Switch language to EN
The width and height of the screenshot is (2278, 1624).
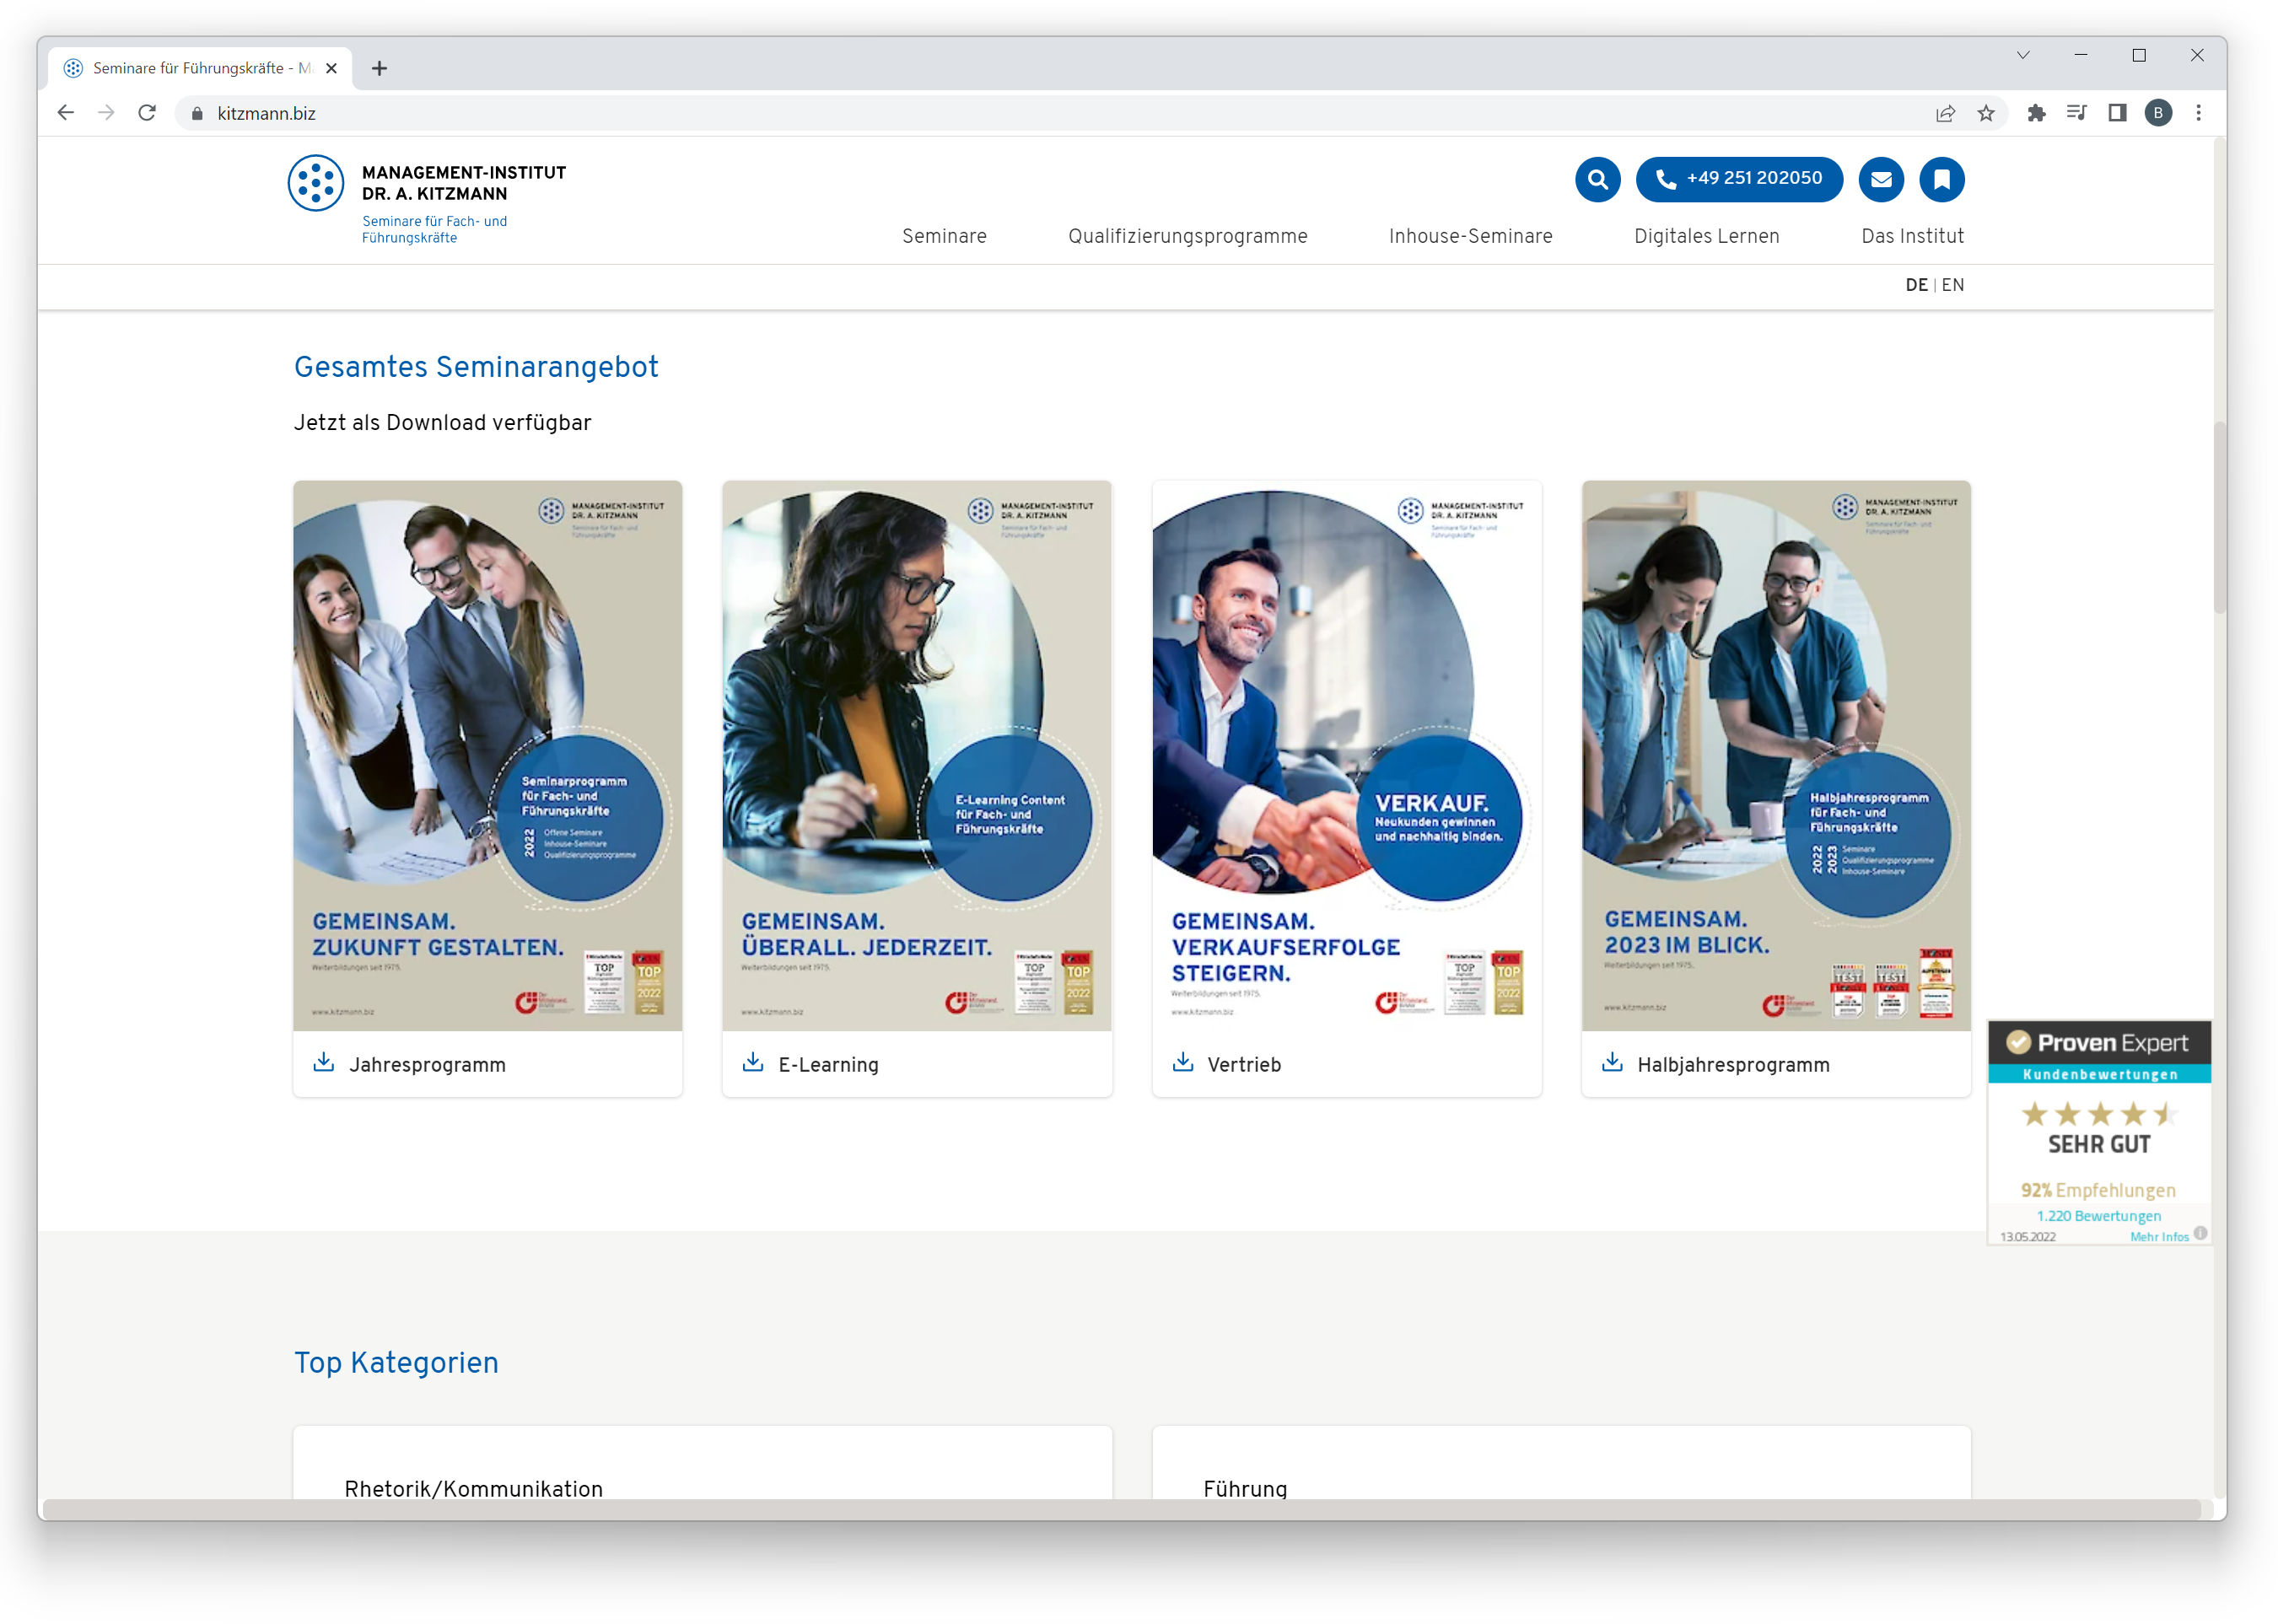[x=1952, y=285]
